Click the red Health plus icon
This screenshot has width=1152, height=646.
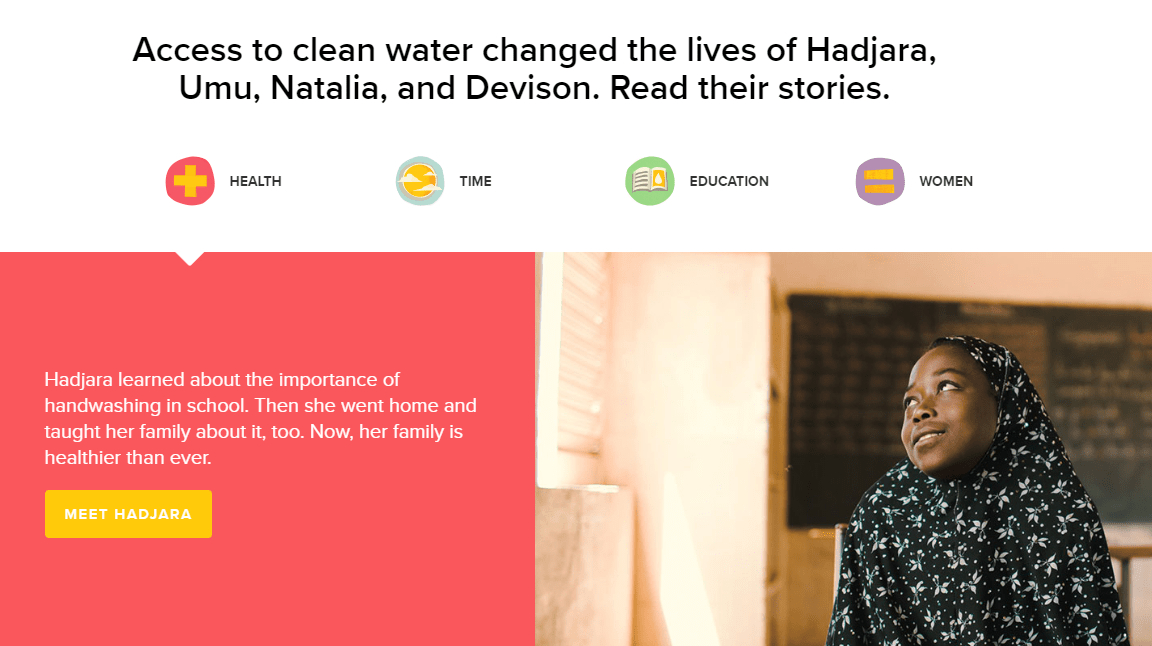pyautogui.click(x=190, y=181)
